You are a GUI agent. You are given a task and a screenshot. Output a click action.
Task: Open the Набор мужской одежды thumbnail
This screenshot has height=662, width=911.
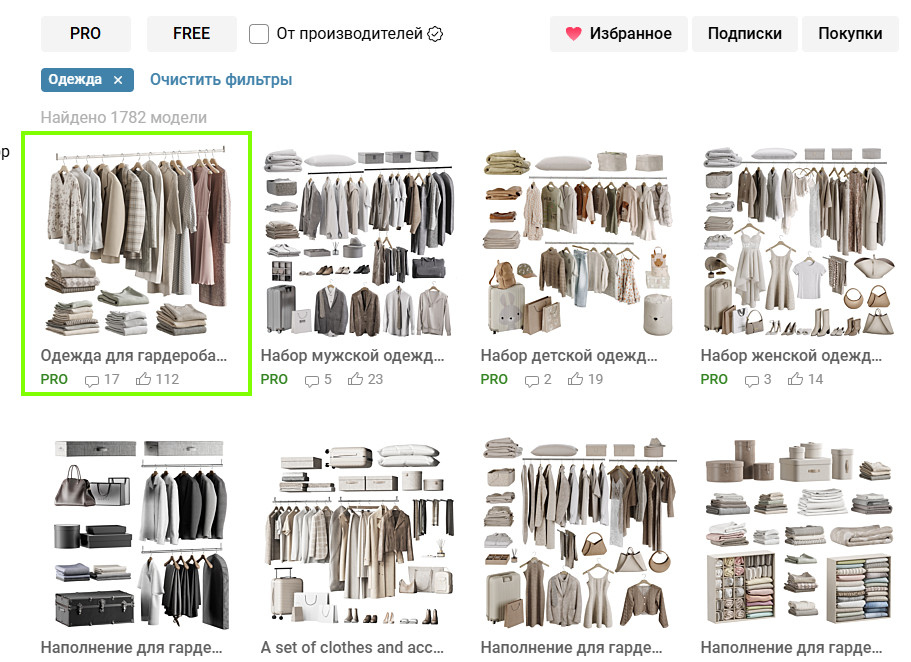[x=357, y=242]
